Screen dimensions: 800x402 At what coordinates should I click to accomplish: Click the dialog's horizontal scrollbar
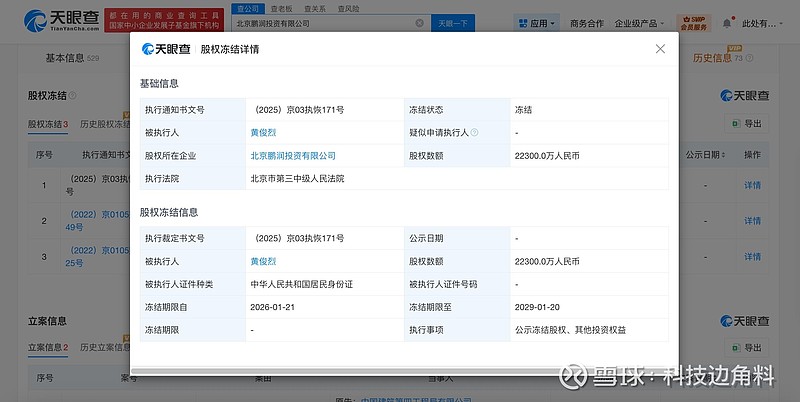pyautogui.click(x=400, y=371)
